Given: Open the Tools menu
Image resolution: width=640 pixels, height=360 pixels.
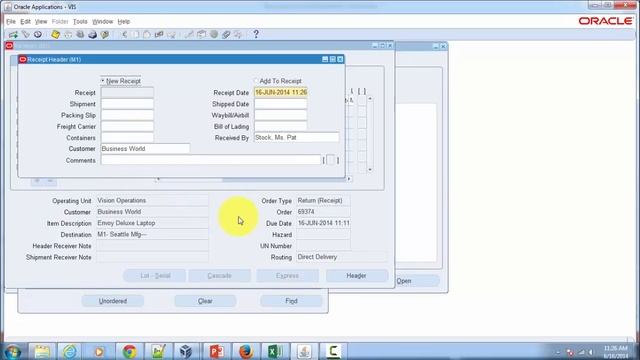Looking at the screenshot, I should pos(80,22).
